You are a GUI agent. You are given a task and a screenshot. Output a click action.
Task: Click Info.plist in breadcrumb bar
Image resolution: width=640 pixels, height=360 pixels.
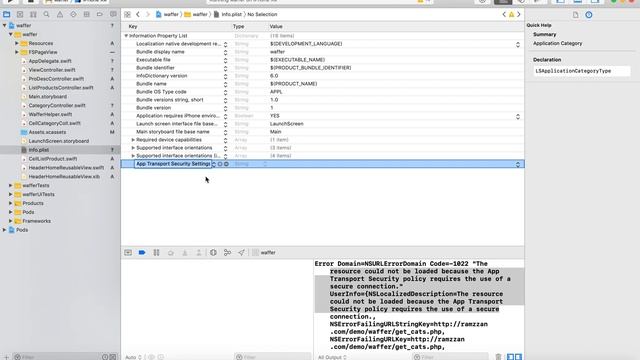point(228,14)
